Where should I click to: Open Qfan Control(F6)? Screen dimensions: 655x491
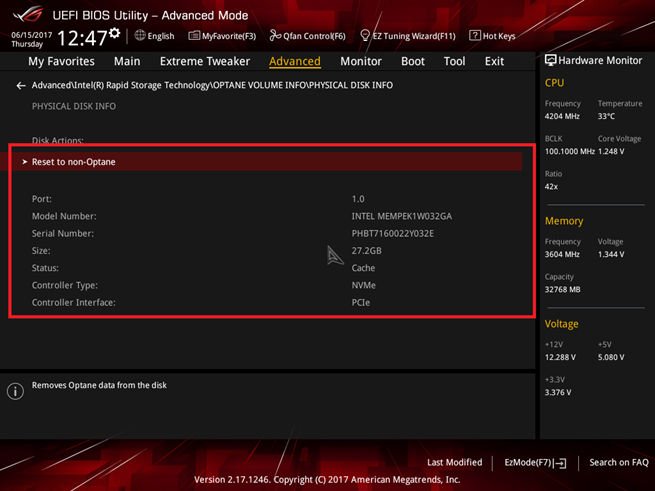click(314, 36)
